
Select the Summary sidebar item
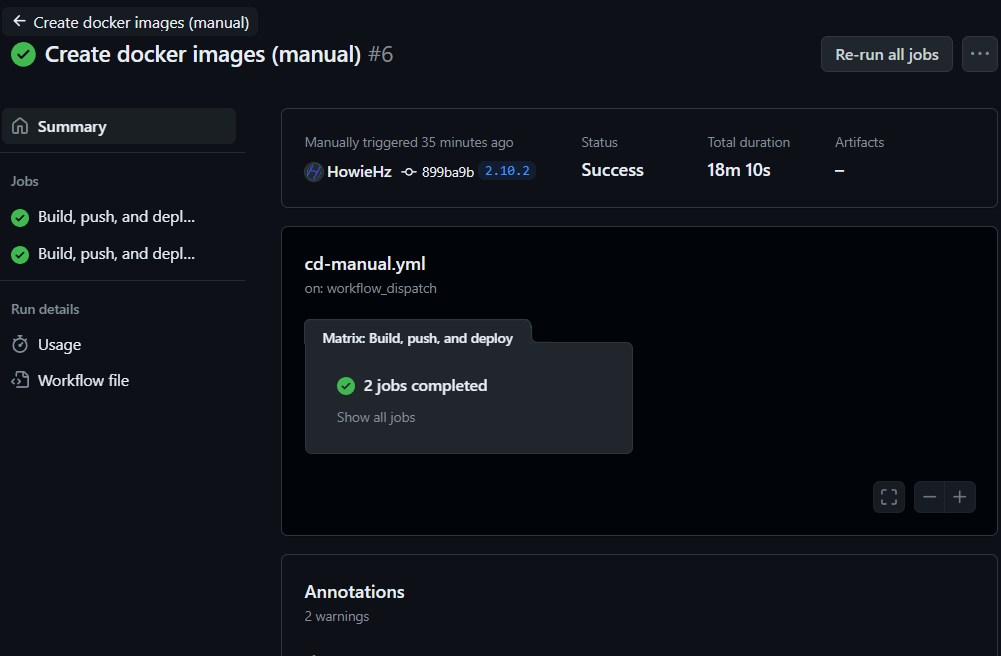119,126
